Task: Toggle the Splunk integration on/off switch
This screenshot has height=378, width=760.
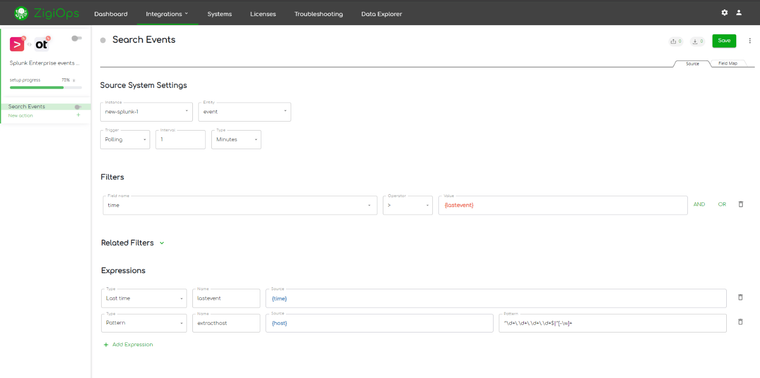Action: 76,38
